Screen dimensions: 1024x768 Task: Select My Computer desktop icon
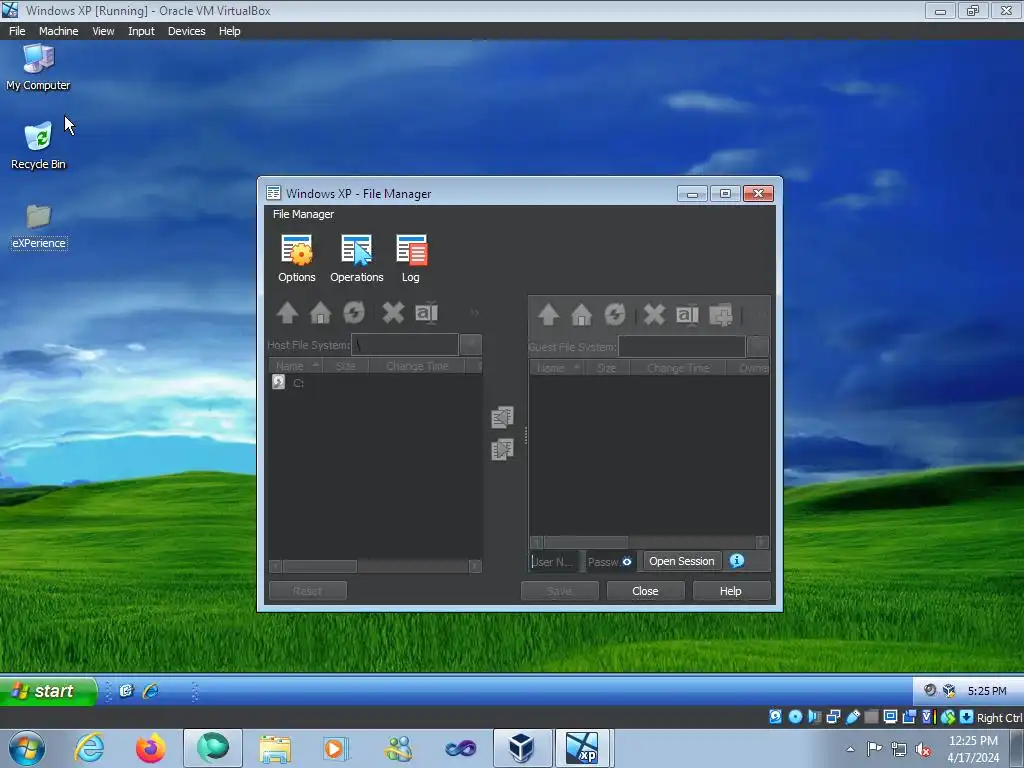tap(38, 67)
